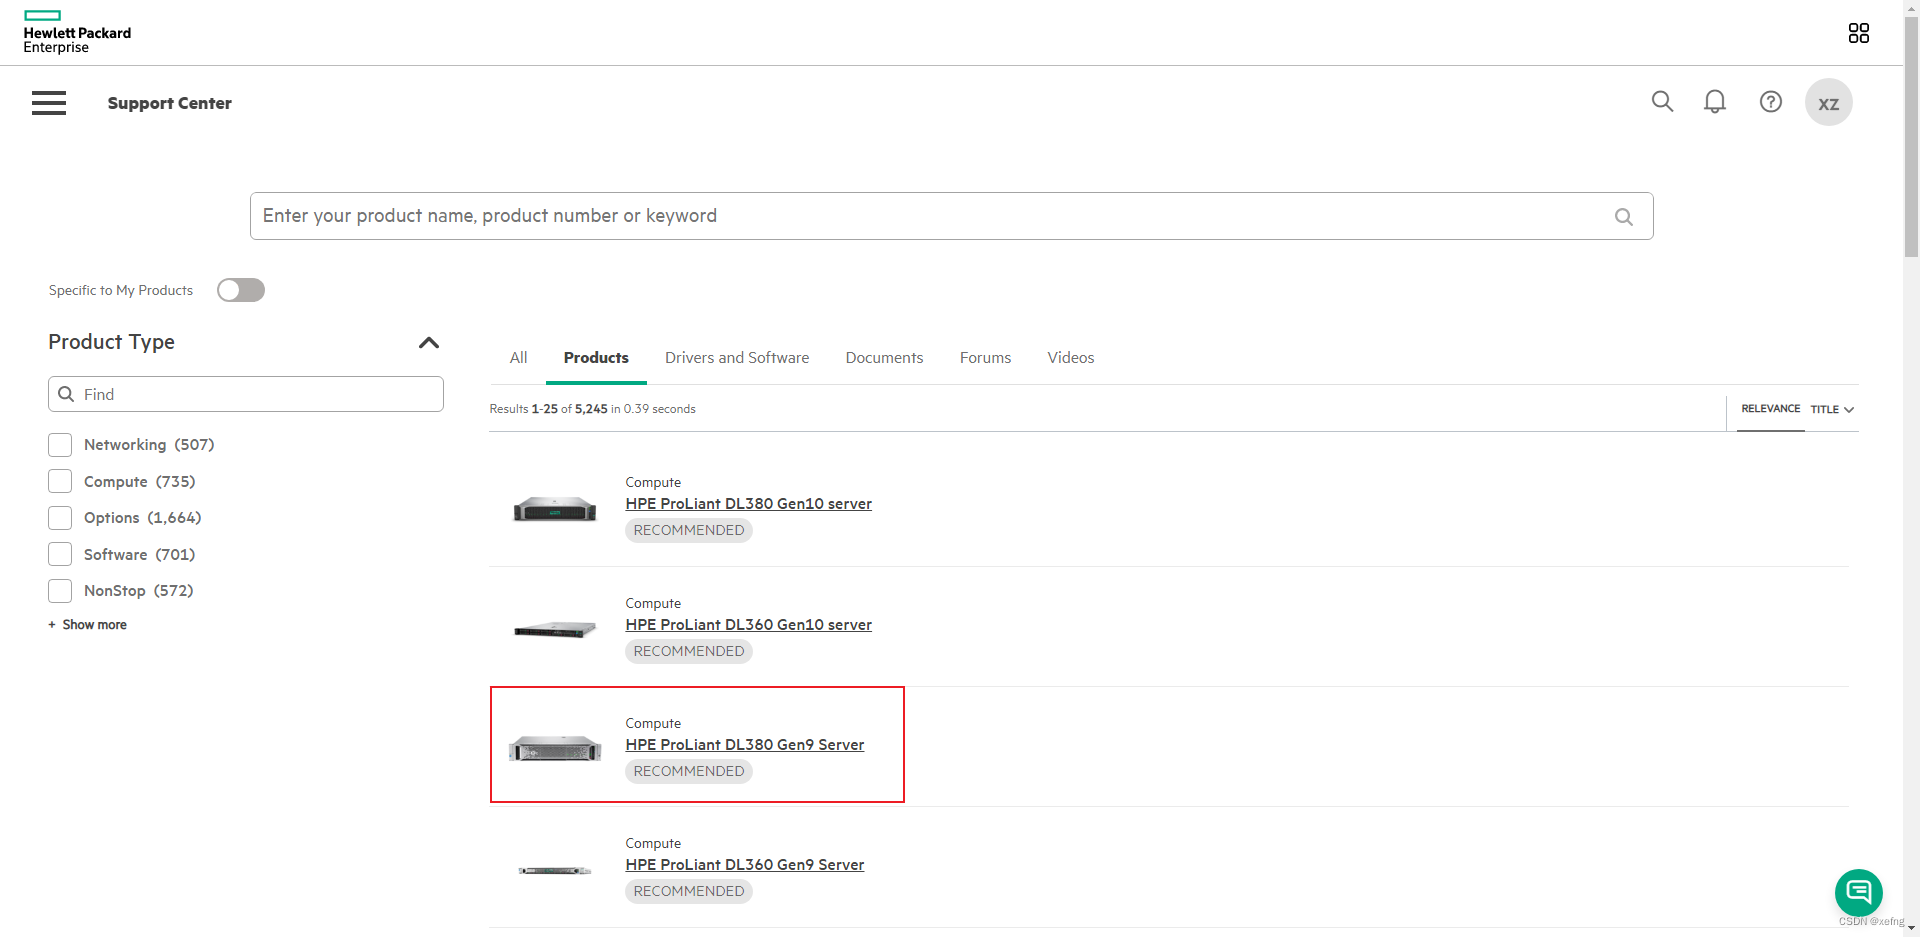The height and width of the screenshot is (937, 1920).
Task: Select the Products tab
Action: pyautogui.click(x=596, y=358)
